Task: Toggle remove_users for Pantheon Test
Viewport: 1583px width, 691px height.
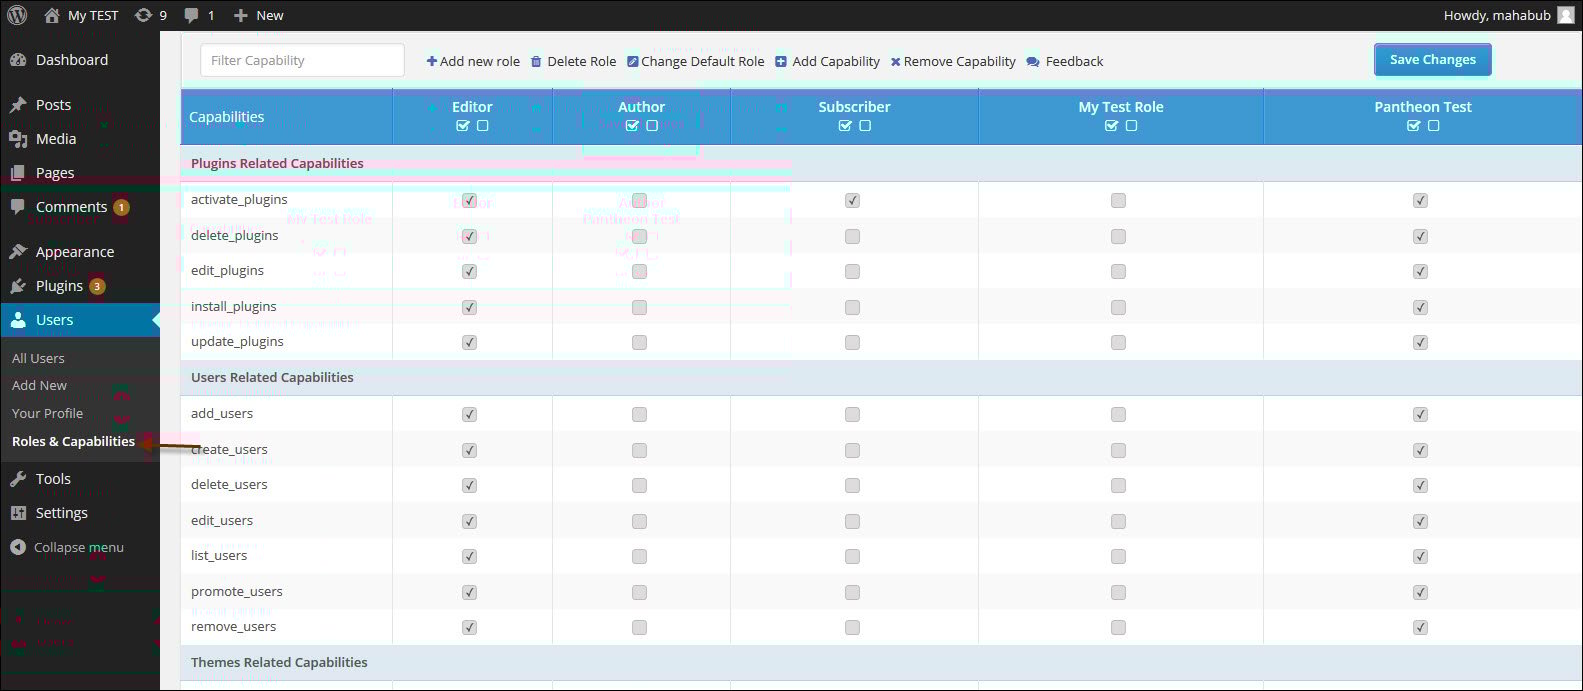Action: click(x=1420, y=628)
